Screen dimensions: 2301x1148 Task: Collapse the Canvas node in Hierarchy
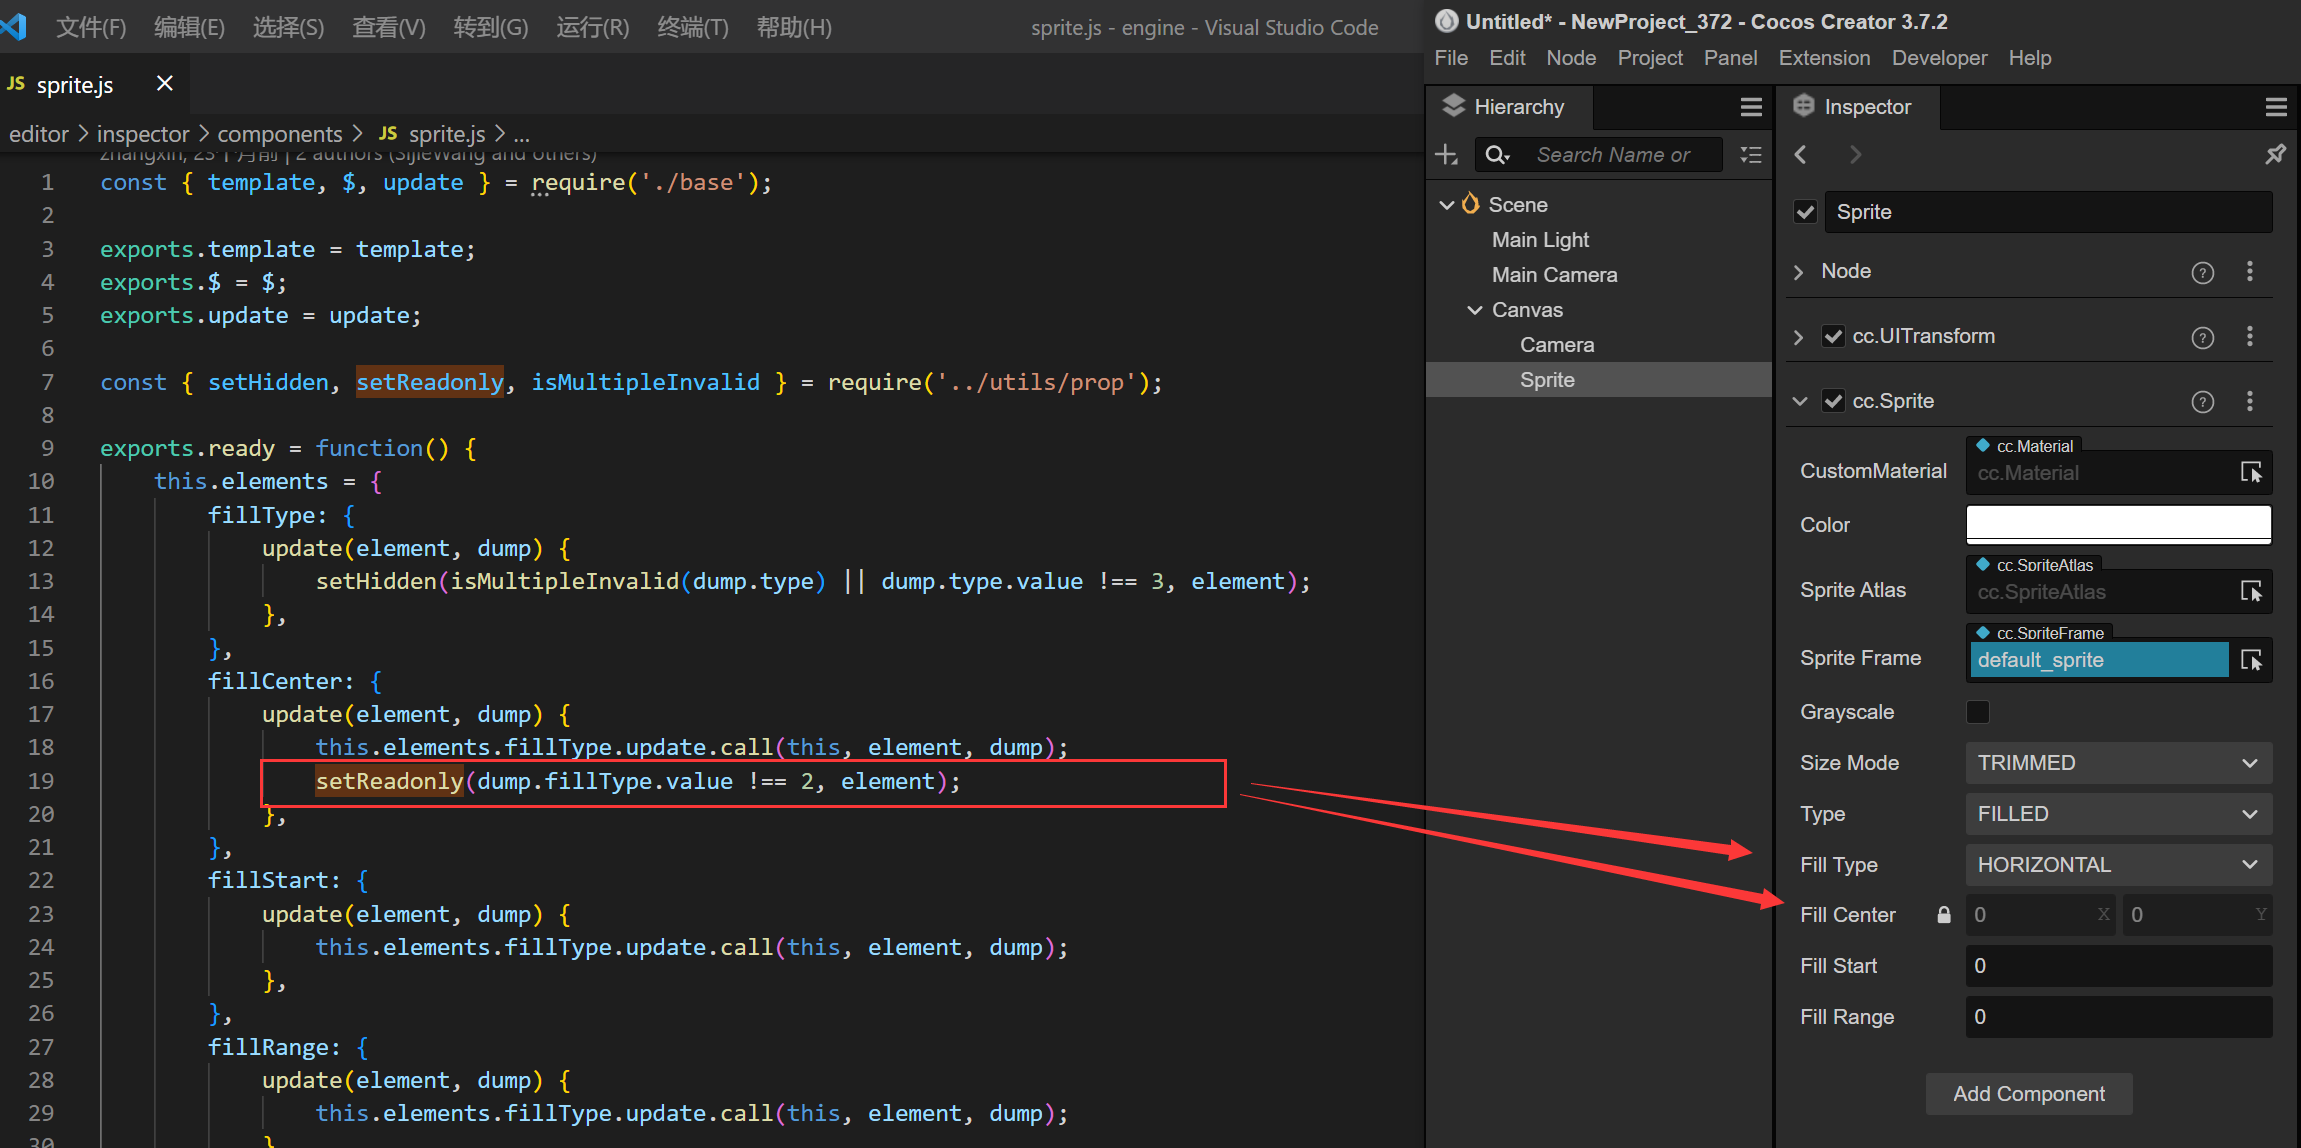1475,310
